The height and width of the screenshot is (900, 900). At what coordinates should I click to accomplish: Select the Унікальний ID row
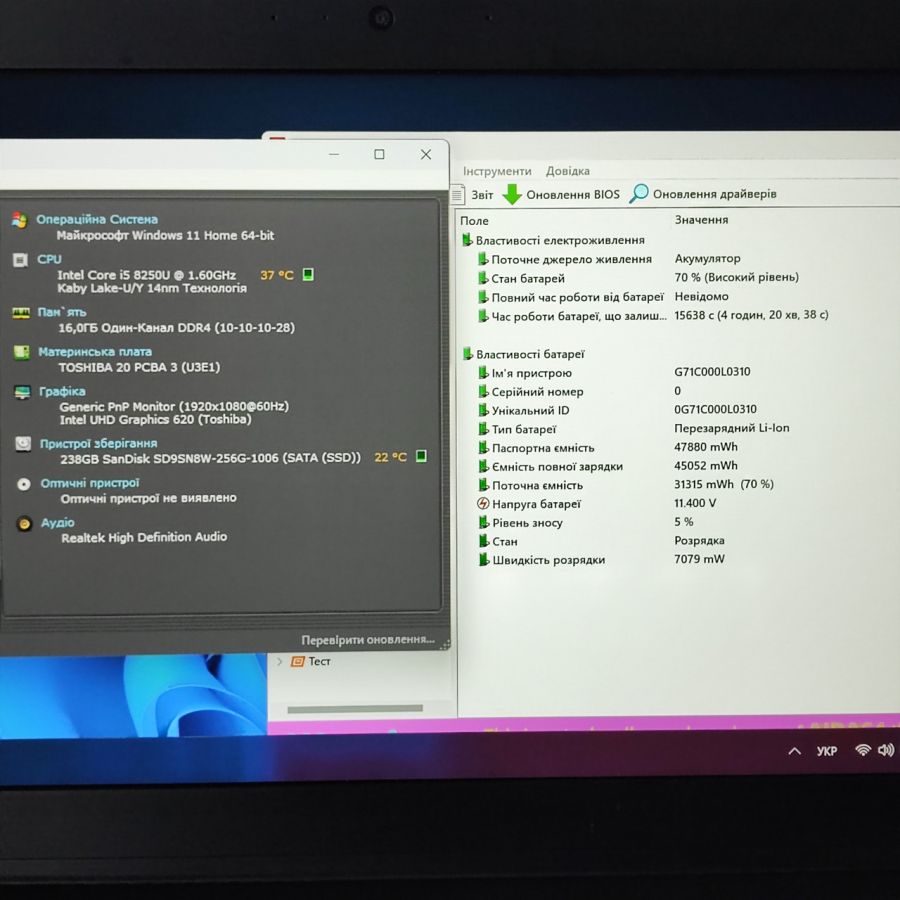coord(617,410)
